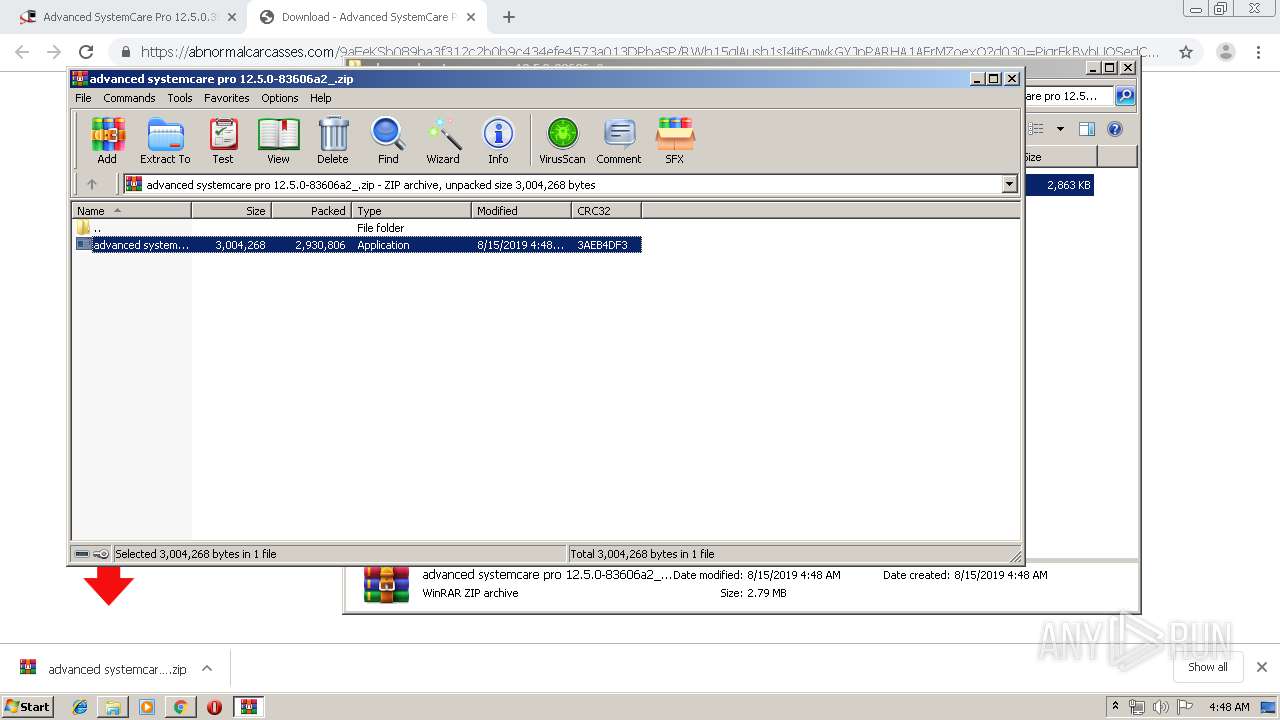
Task: Click Explorer search magnifier button
Action: click(1125, 96)
